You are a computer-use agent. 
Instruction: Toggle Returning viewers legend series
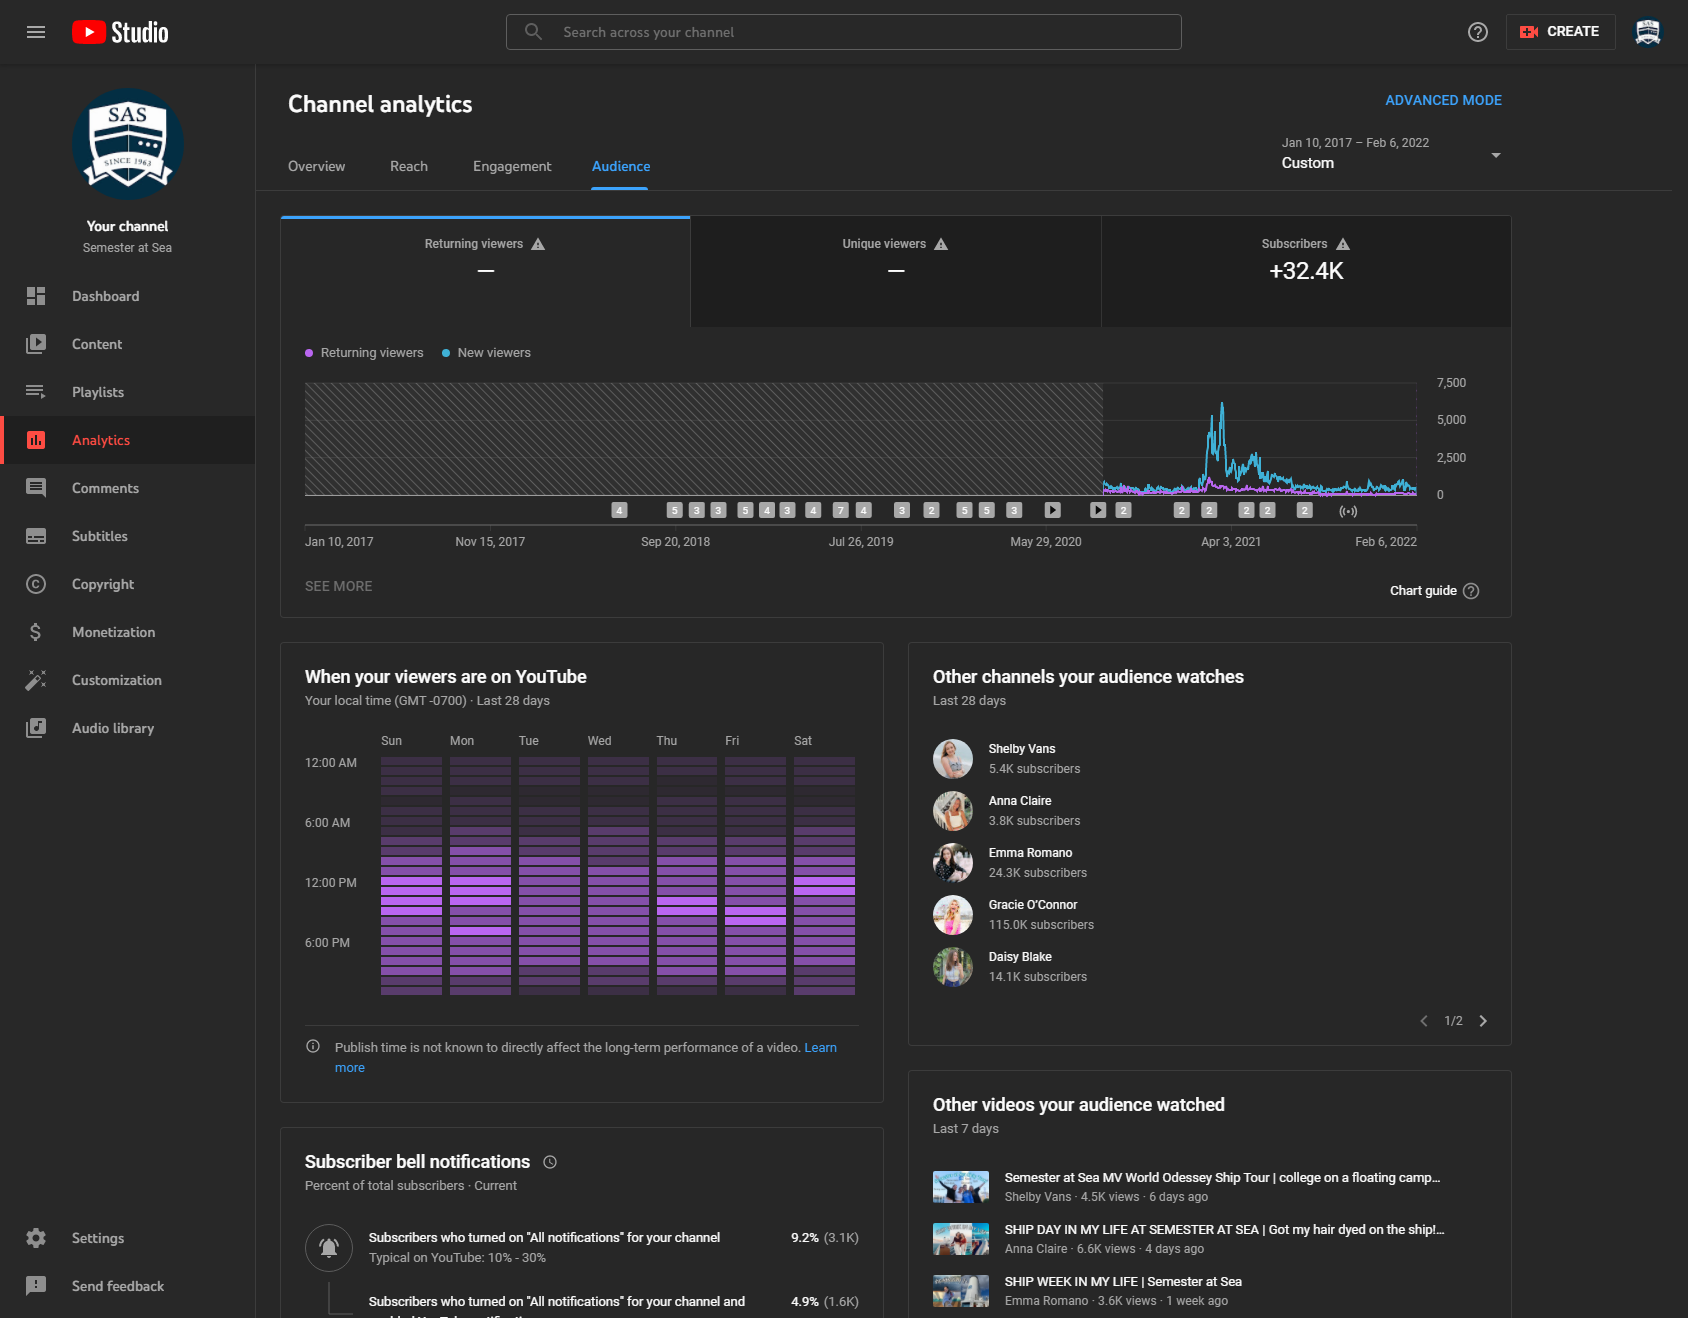pyautogui.click(x=364, y=353)
